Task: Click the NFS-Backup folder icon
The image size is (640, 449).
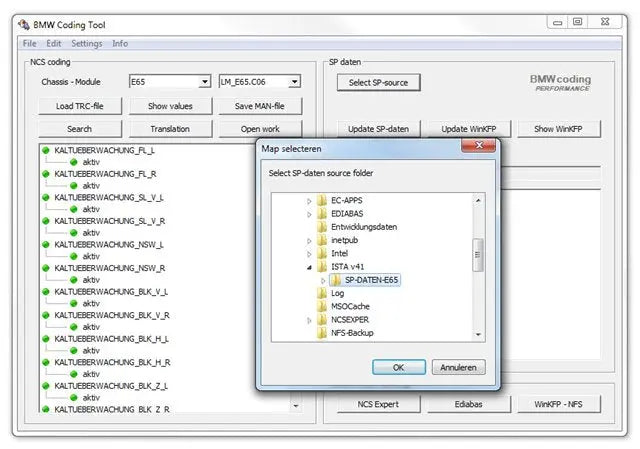Action: click(x=322, y=333)
